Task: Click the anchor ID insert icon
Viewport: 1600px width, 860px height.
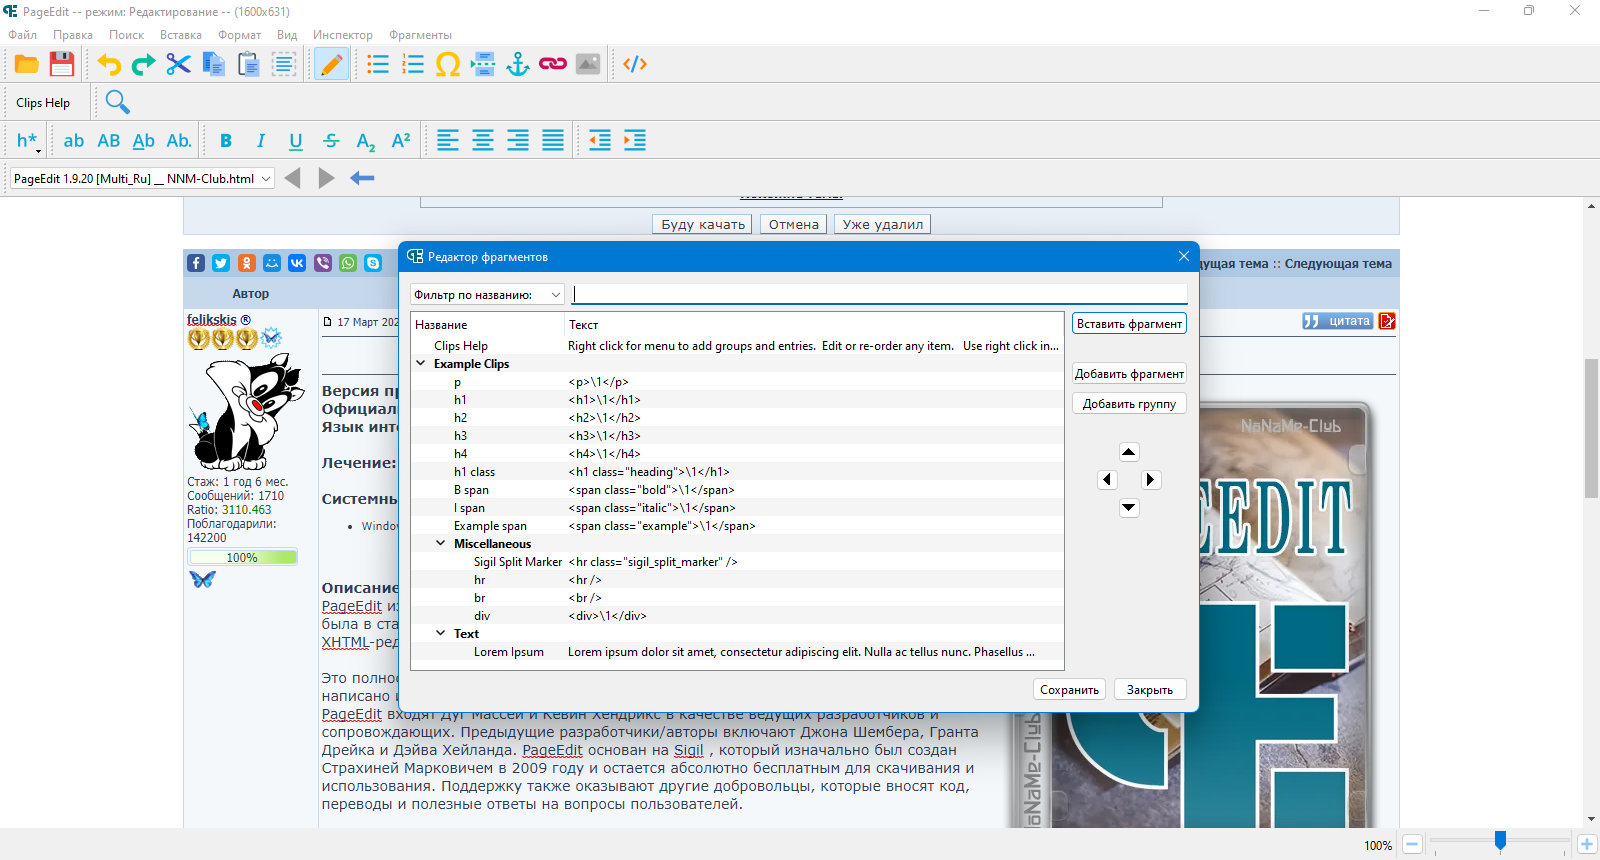Action: [x=518, y=64]
